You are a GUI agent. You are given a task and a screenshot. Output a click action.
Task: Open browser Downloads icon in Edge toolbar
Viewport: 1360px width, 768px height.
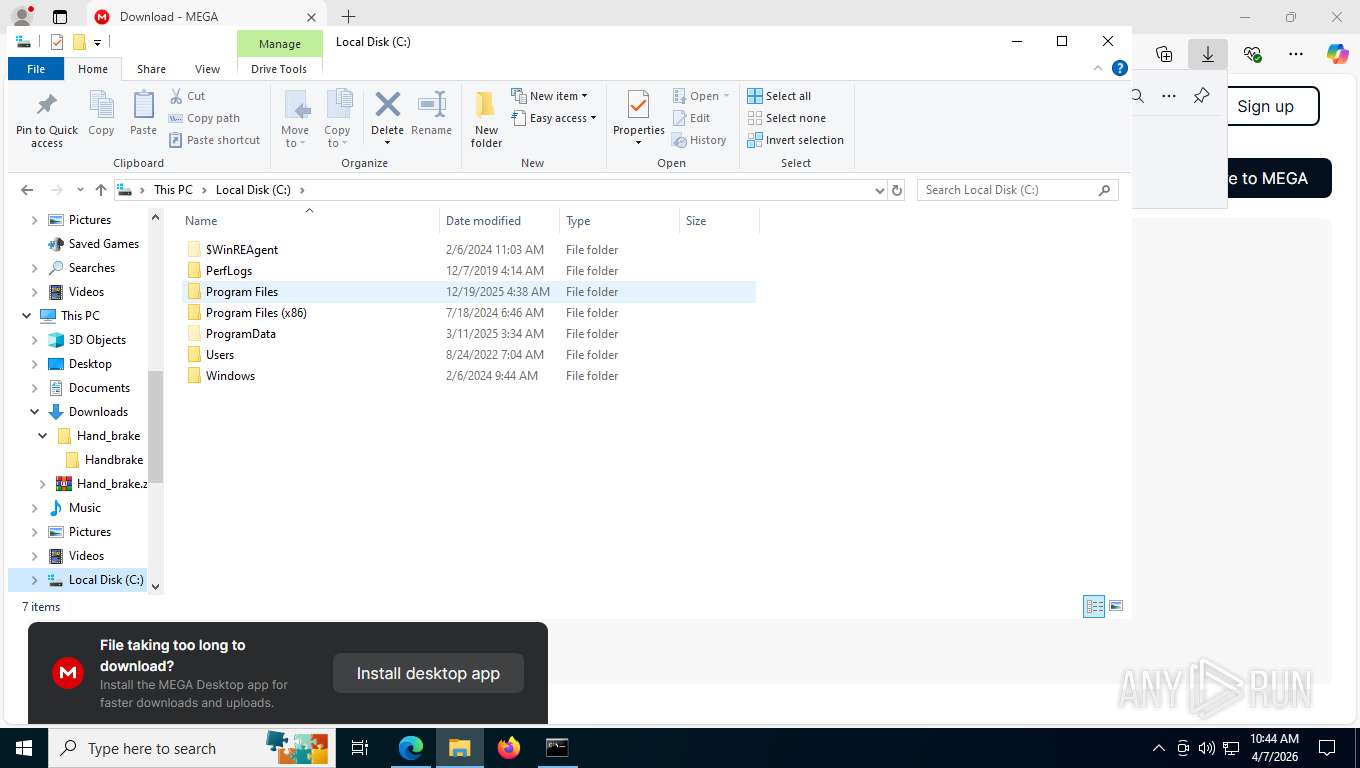click(x=1207, y=54)
